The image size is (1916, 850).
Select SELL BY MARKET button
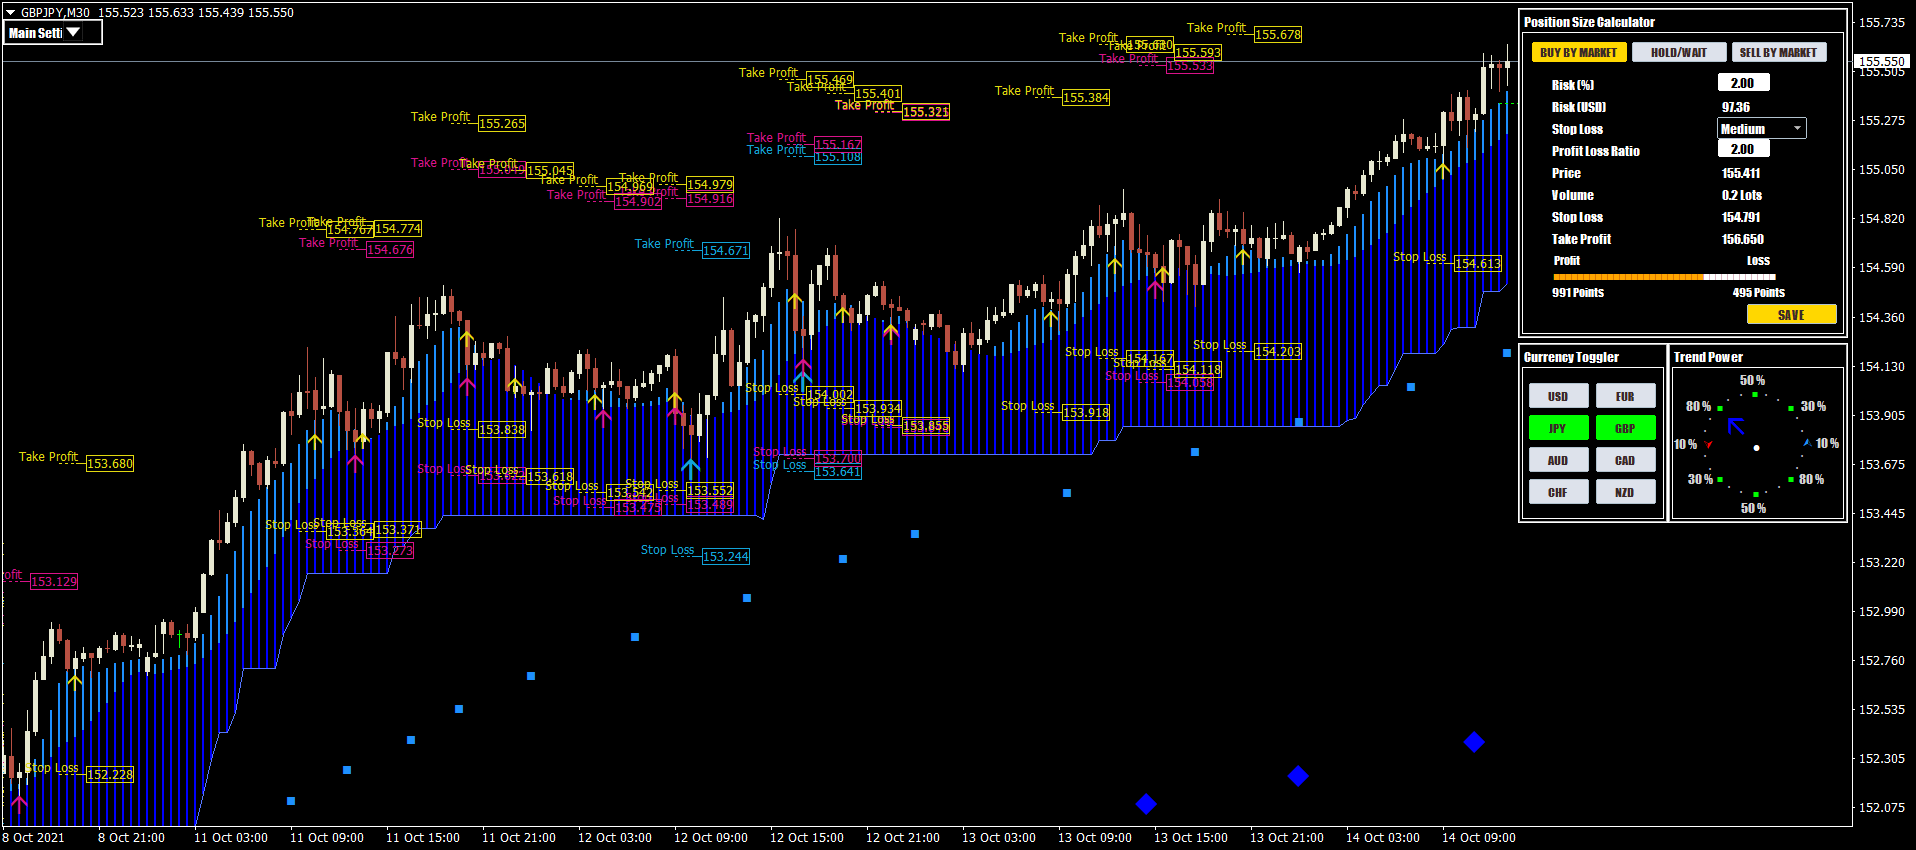(x=1778, y=52)
